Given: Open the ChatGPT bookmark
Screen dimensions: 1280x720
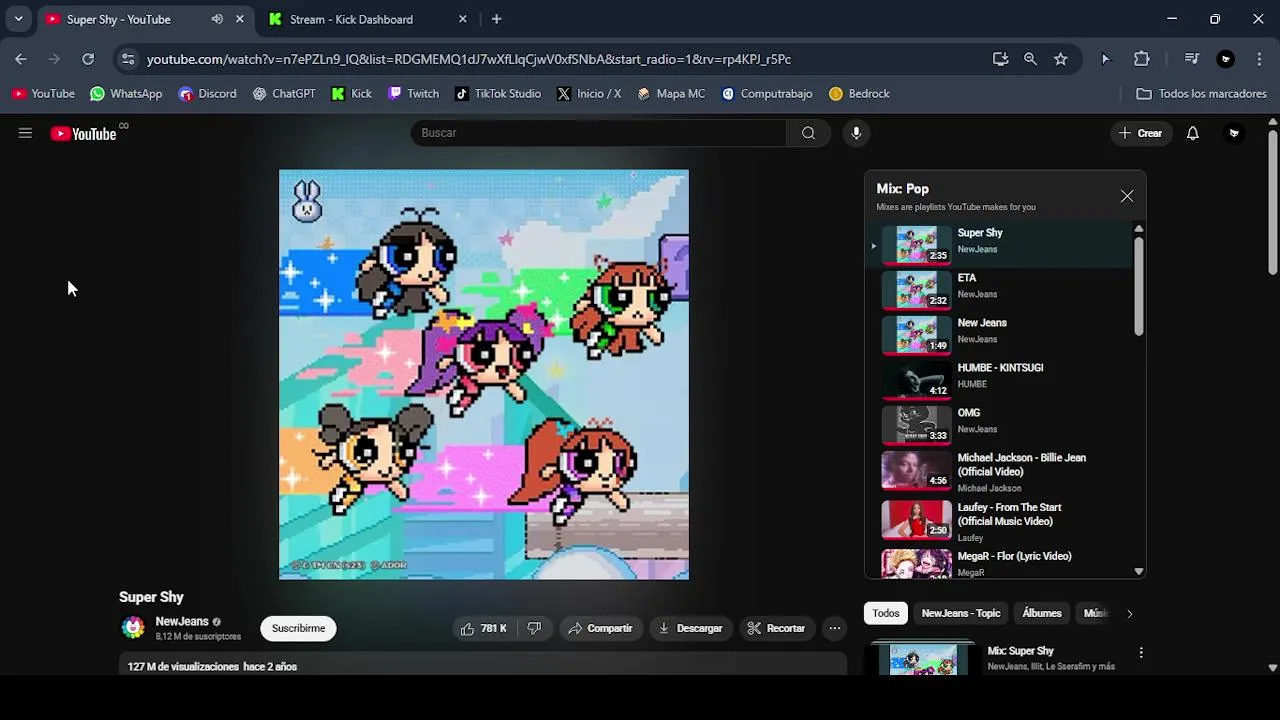Looking at the screenshot, I should click(284, 94).
